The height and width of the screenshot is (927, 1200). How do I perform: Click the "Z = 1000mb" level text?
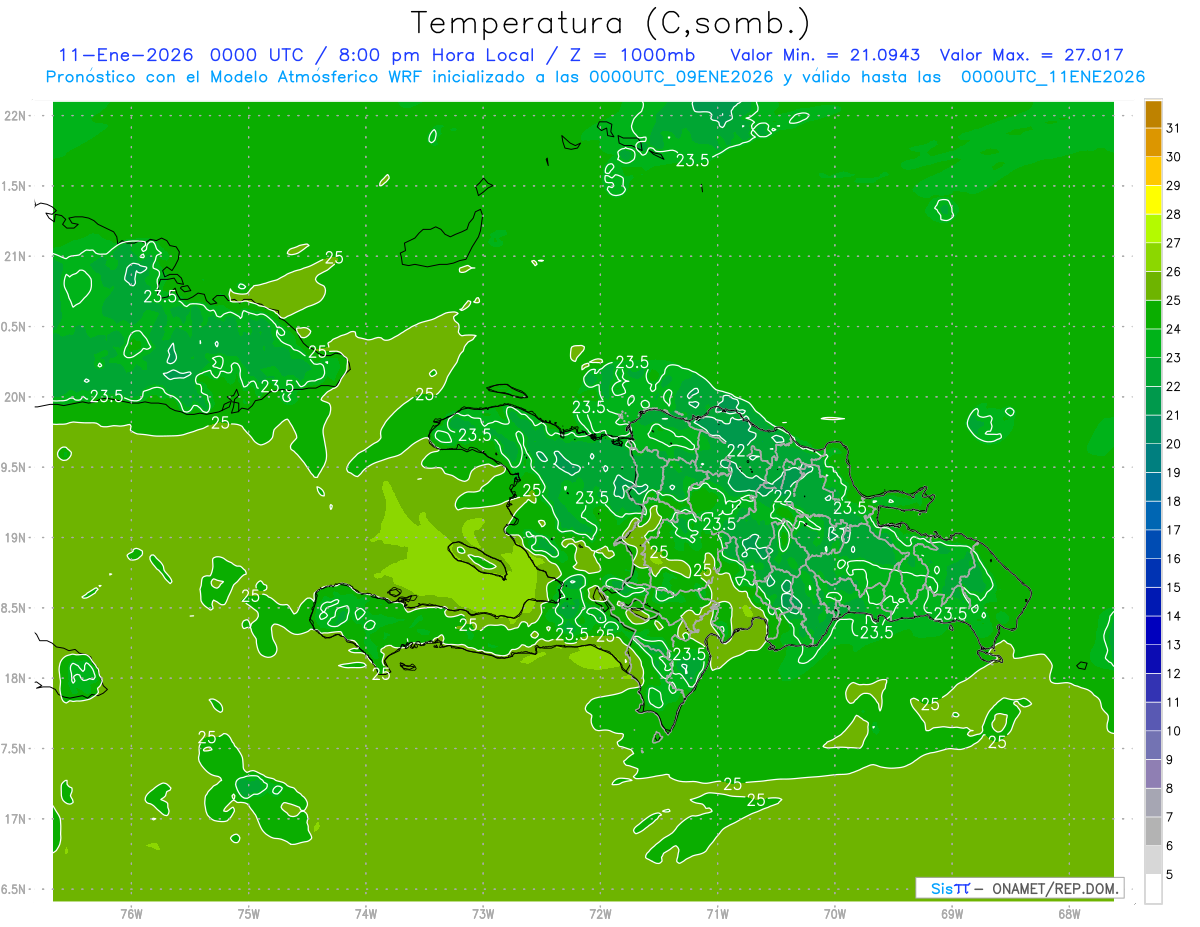[634, 55]
